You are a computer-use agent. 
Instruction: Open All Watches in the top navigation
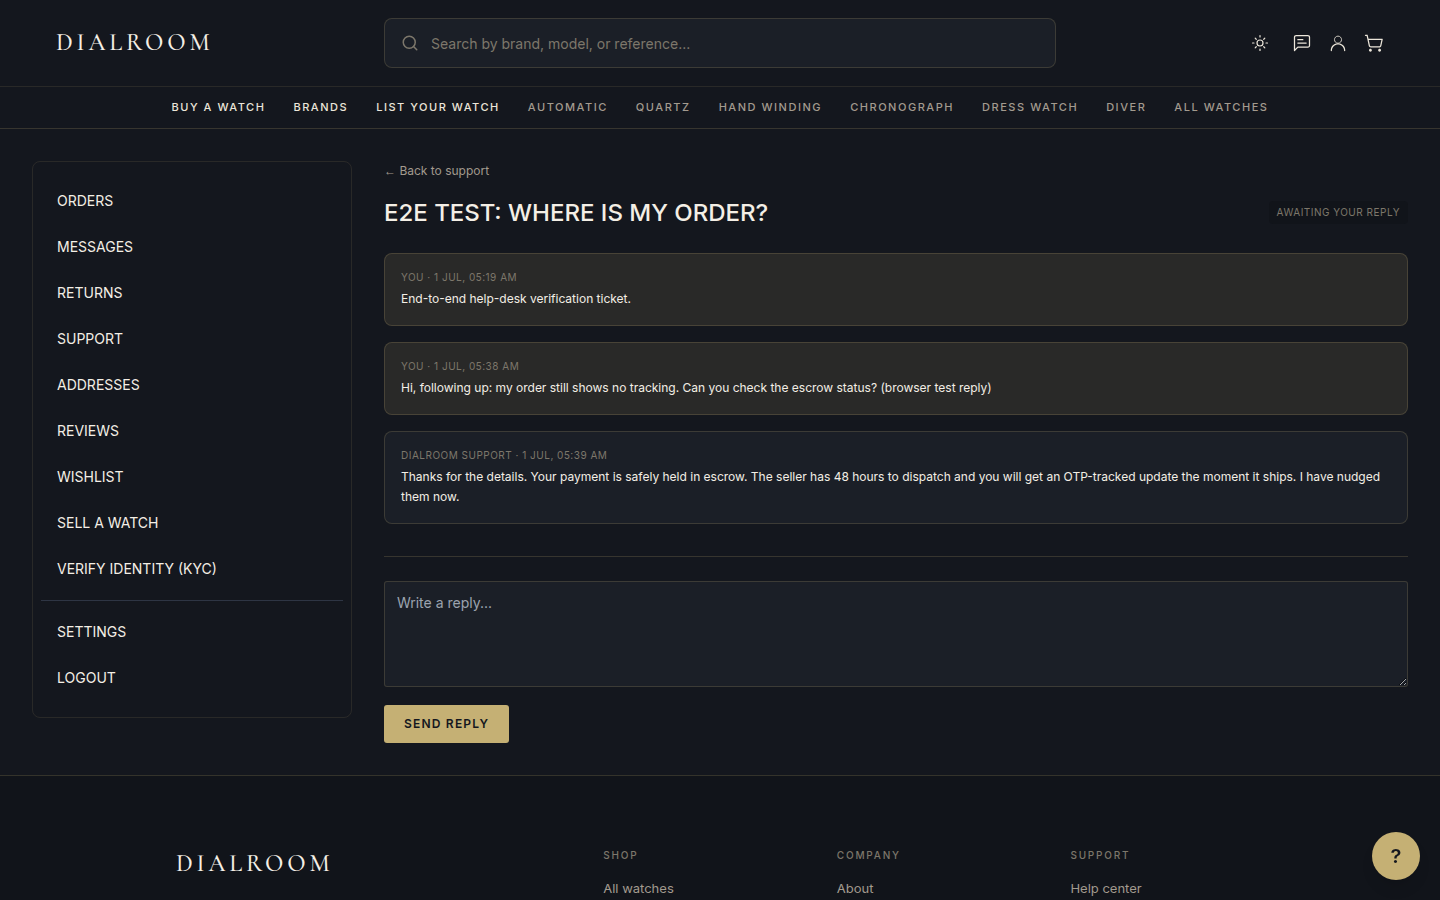click(1221, 107)
